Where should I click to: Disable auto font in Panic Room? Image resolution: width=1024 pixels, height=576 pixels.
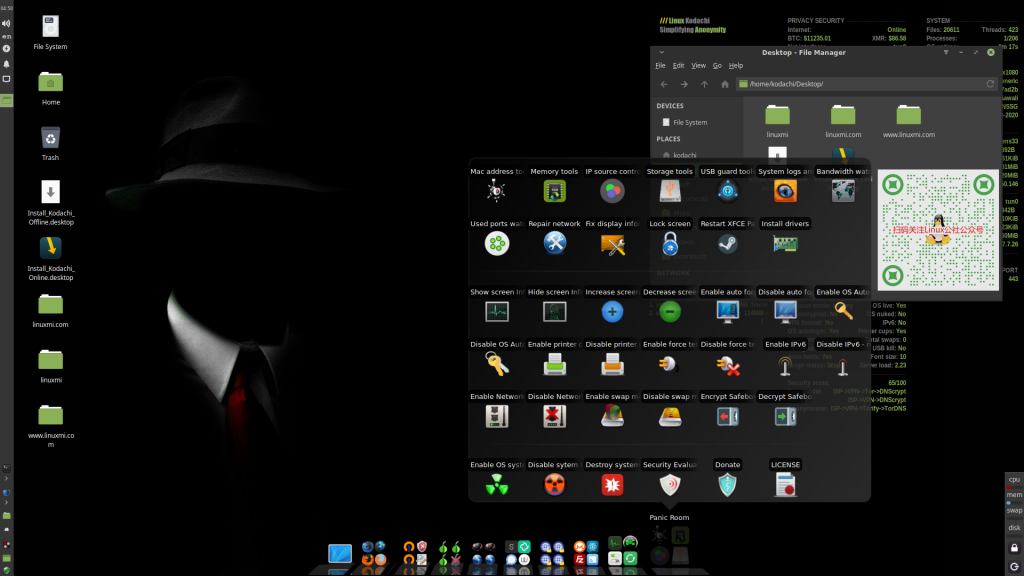click(785, 312)
